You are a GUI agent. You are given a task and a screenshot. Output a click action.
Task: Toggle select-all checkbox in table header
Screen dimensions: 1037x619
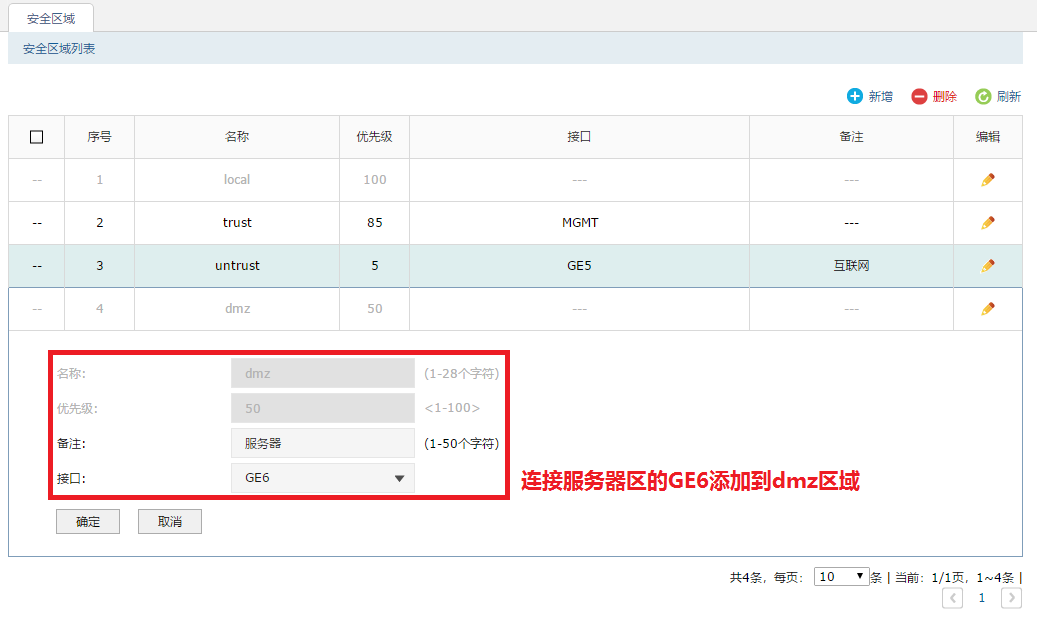(37, 137)
